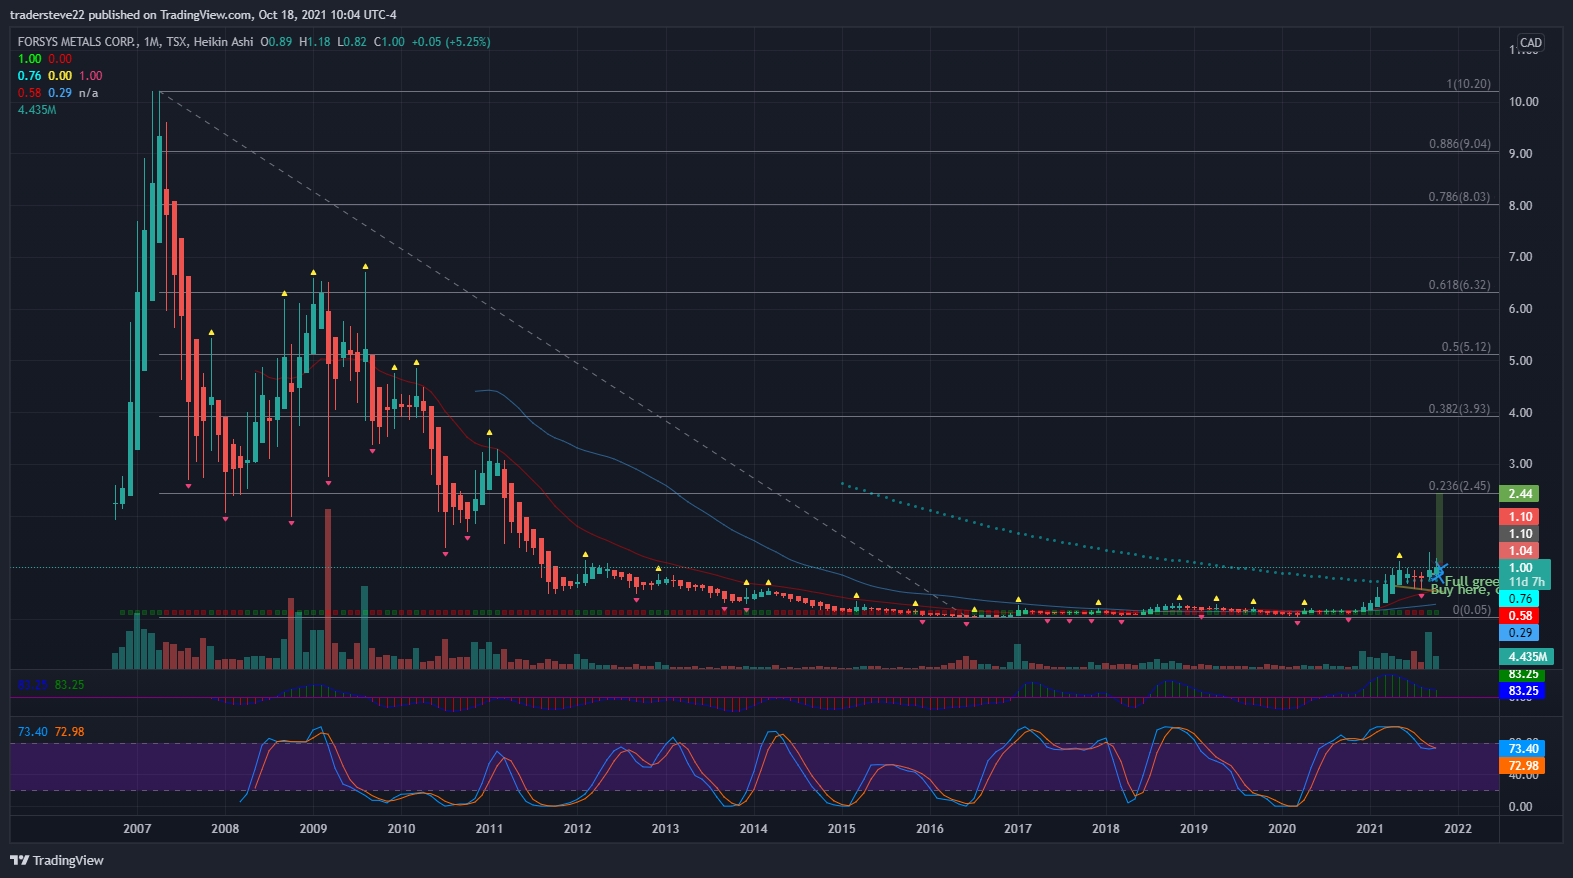The image size is (1573, 878).
Task: Click the 0.382(3.93) Fibonacci level label
Action: (x=1459, y=409)
